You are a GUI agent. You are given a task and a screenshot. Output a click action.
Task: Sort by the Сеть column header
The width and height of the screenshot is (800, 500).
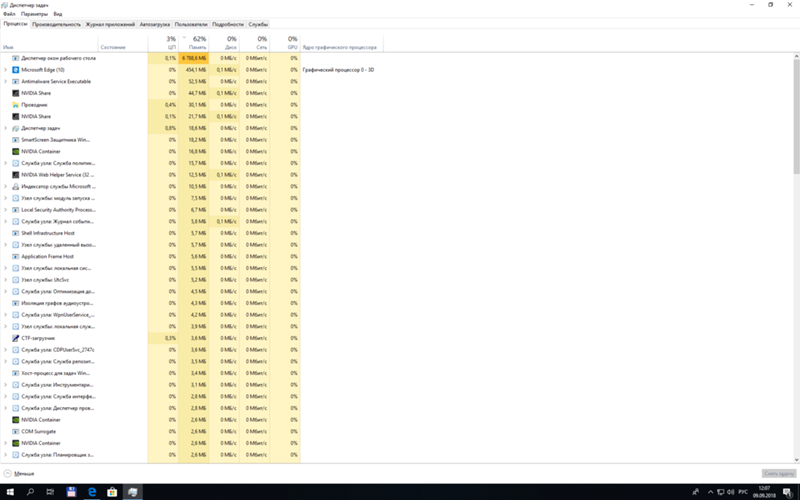point(254,43)
